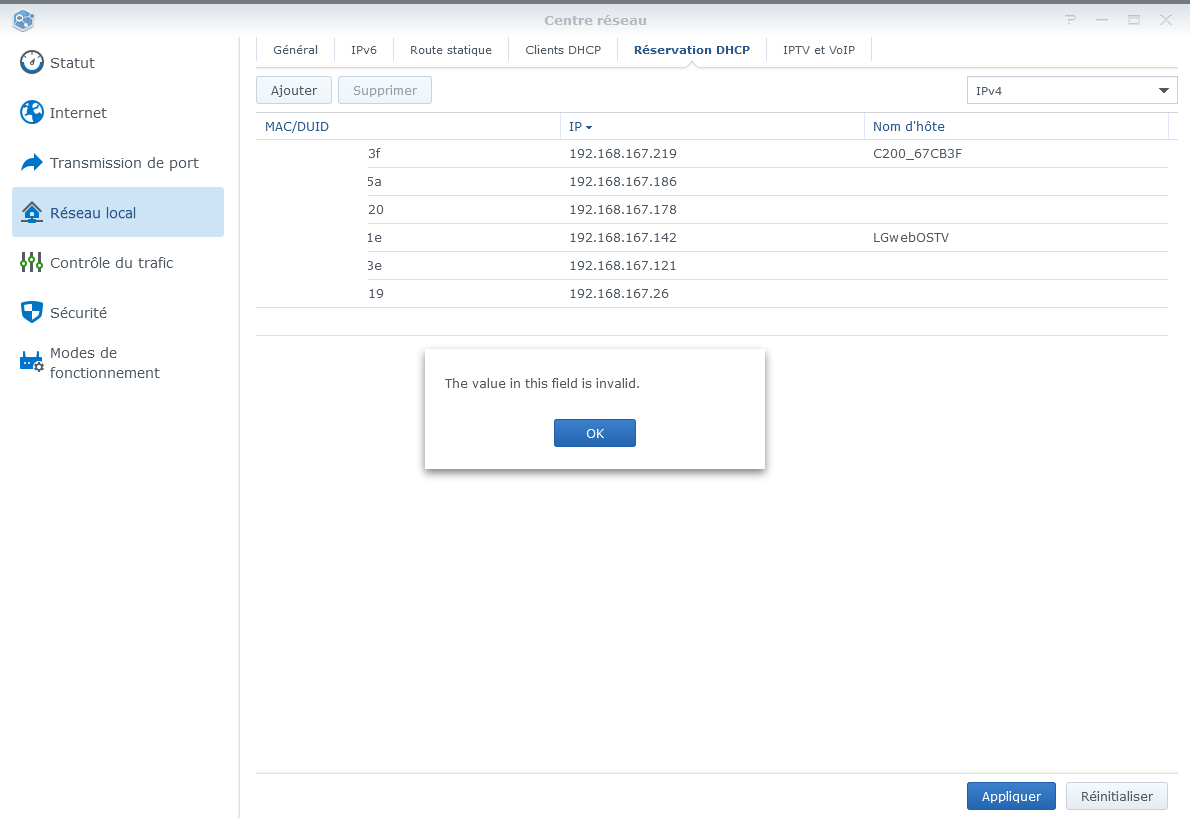Click the Centre réseau app logo icon
1190x818 pixels.
pos(24,20)
